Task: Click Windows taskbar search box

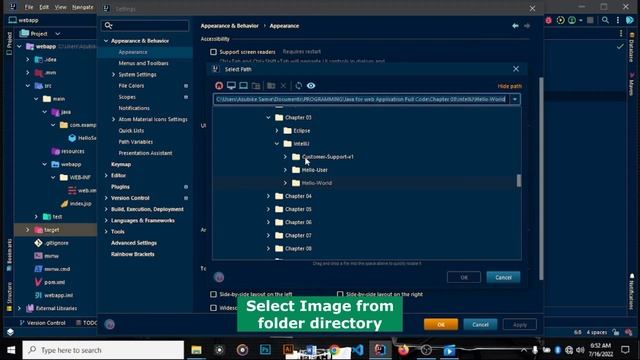Action: point(103,350)
